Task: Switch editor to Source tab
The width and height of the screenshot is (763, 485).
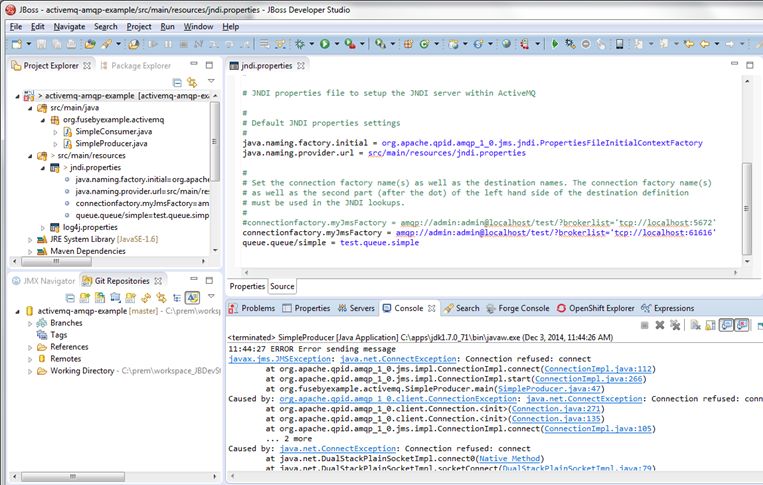Action: (x=282, y=286)
